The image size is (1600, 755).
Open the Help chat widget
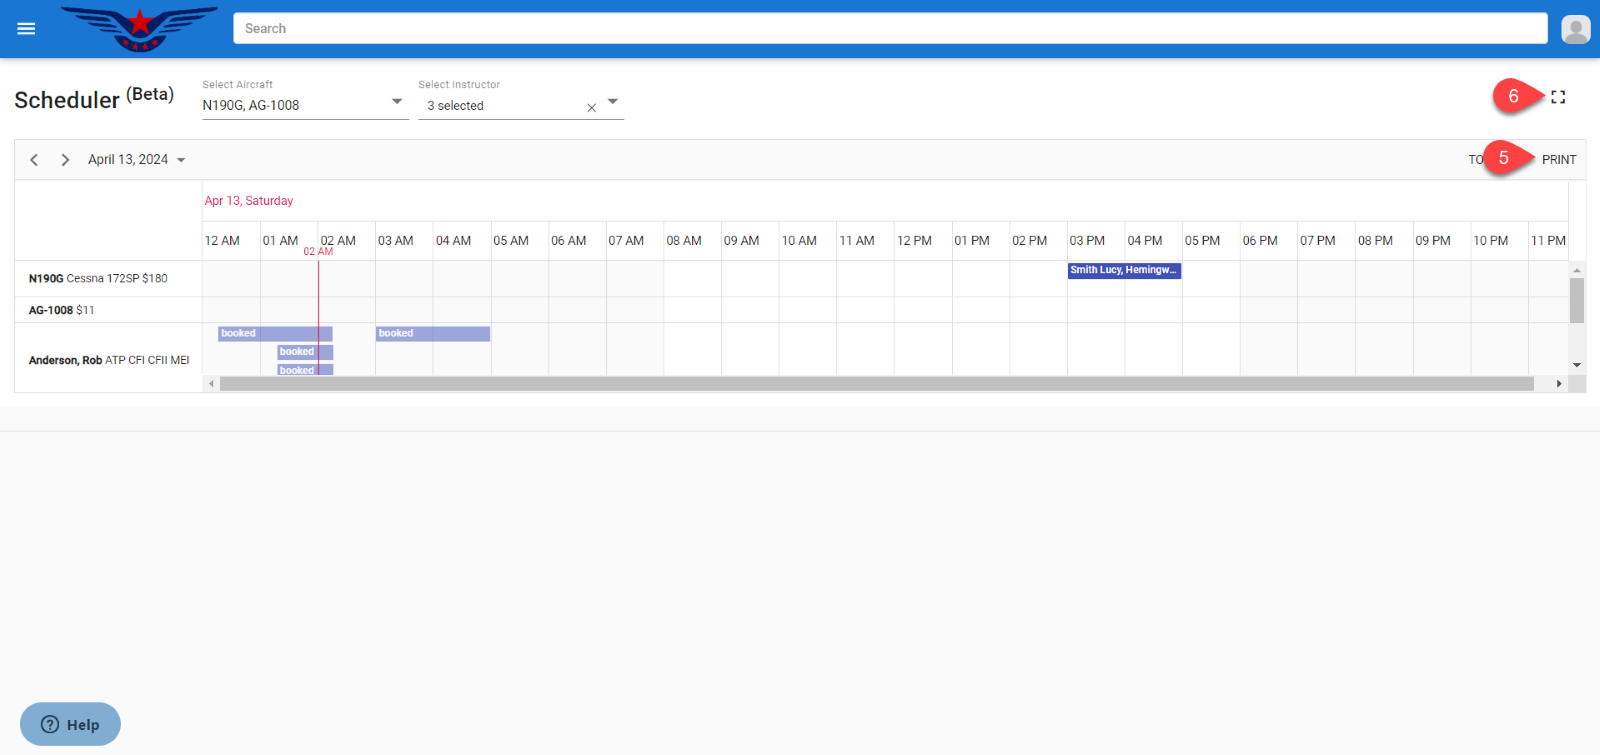[70, 724]
